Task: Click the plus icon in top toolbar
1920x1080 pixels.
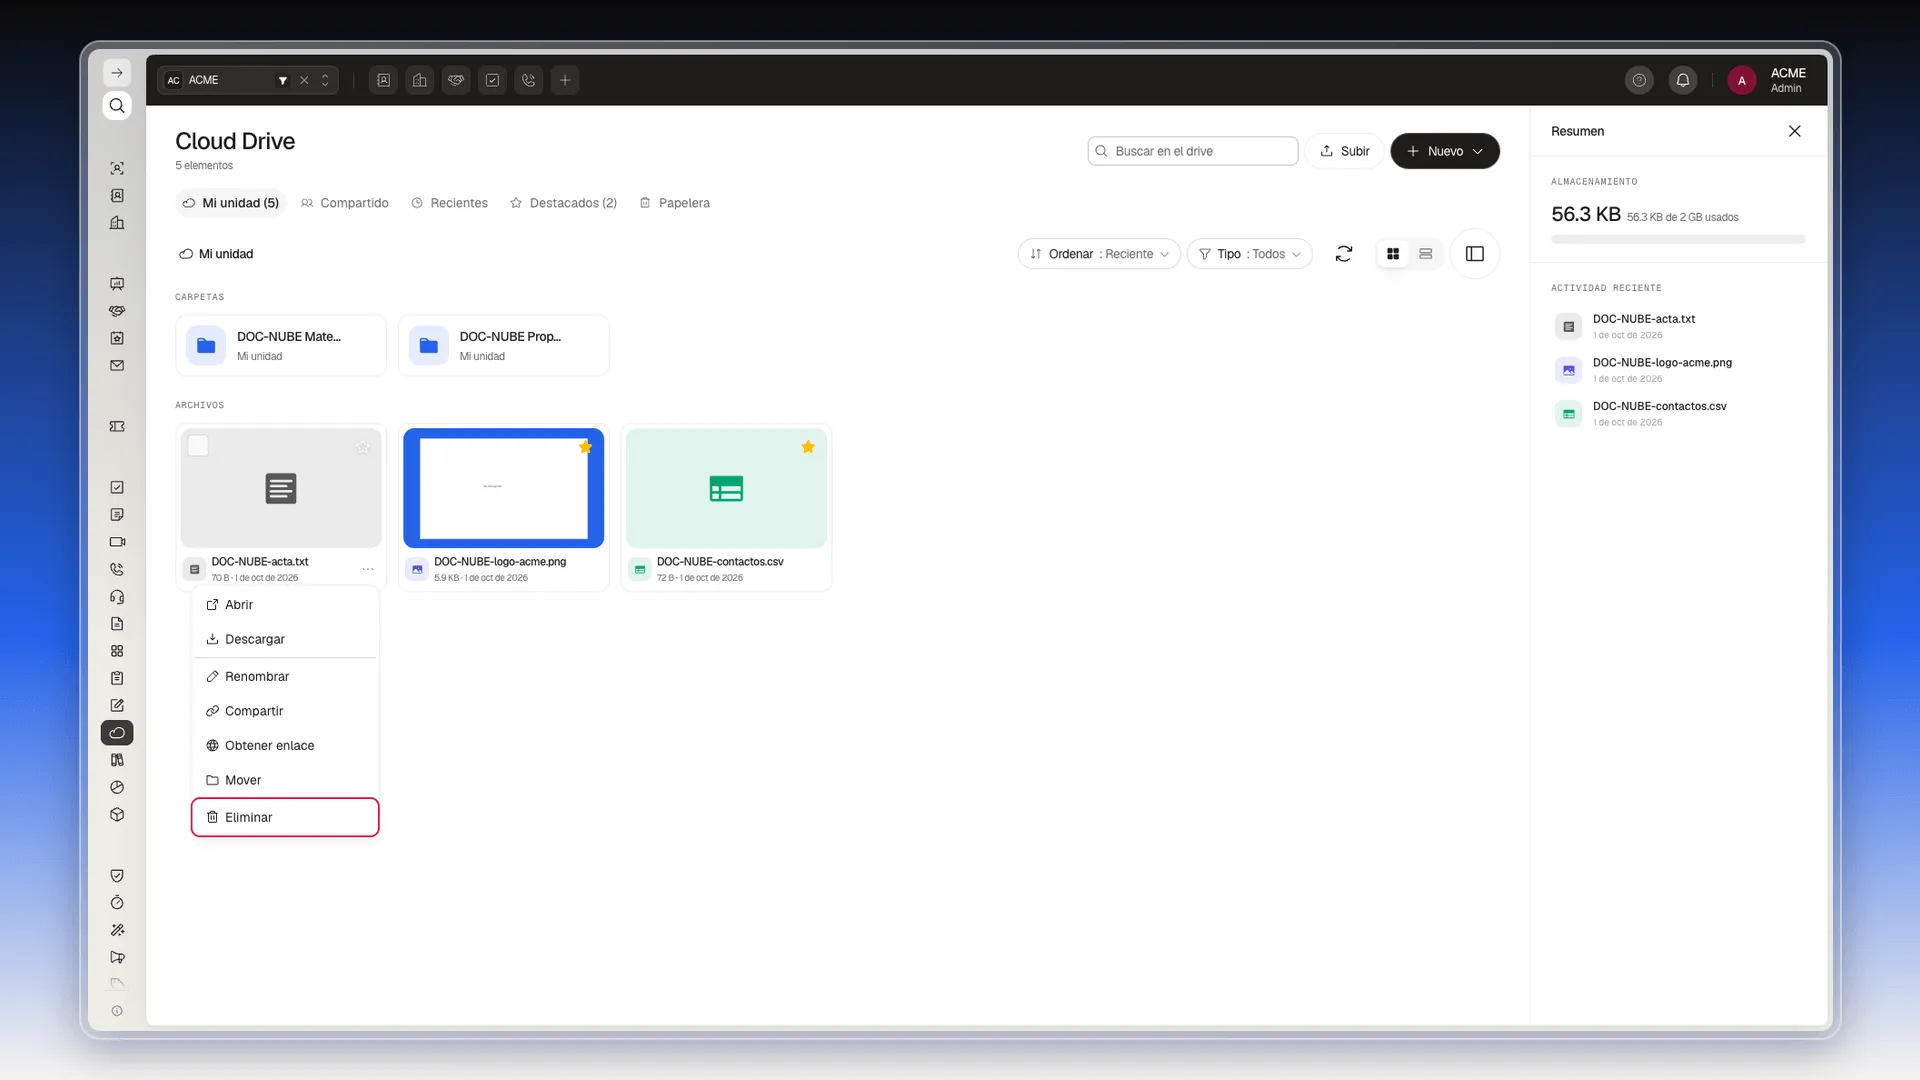Action: [565, 80]
